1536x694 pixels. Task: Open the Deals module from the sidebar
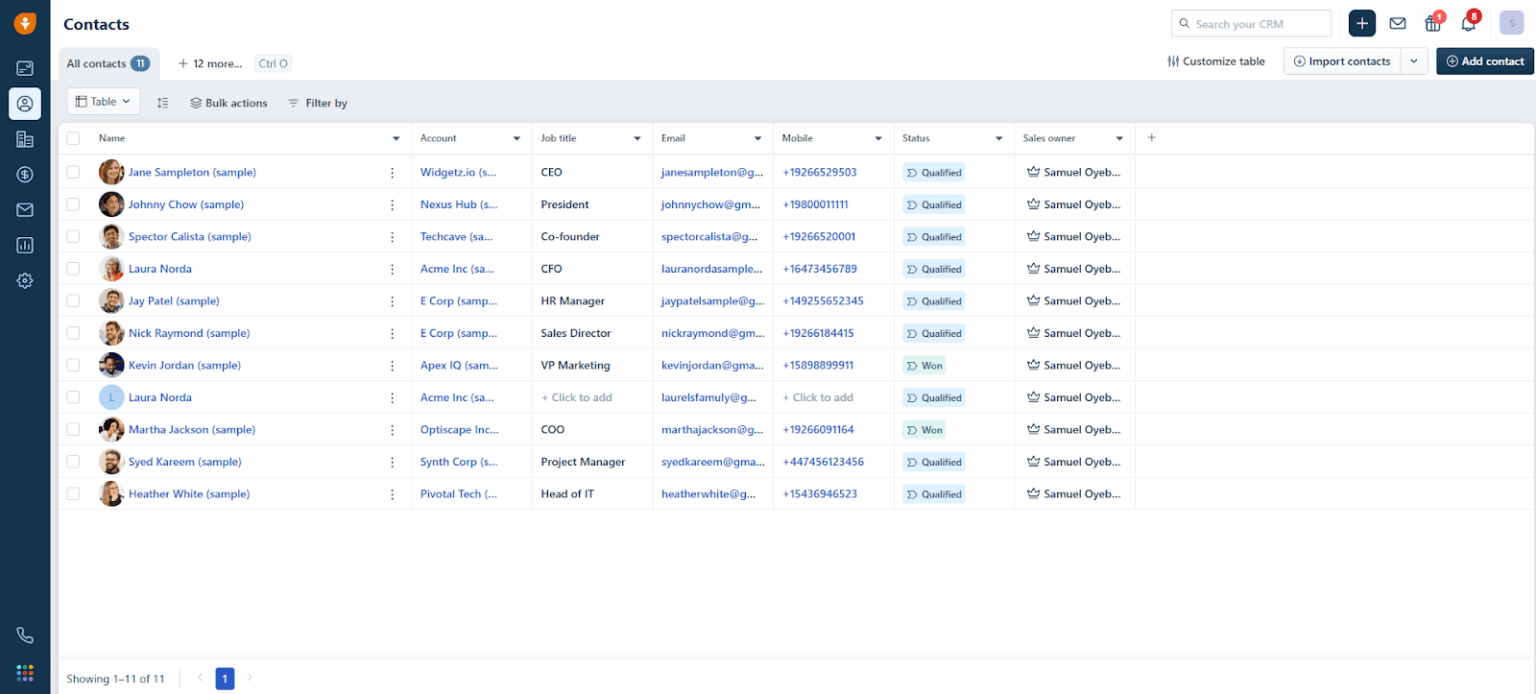coord(25,174)
